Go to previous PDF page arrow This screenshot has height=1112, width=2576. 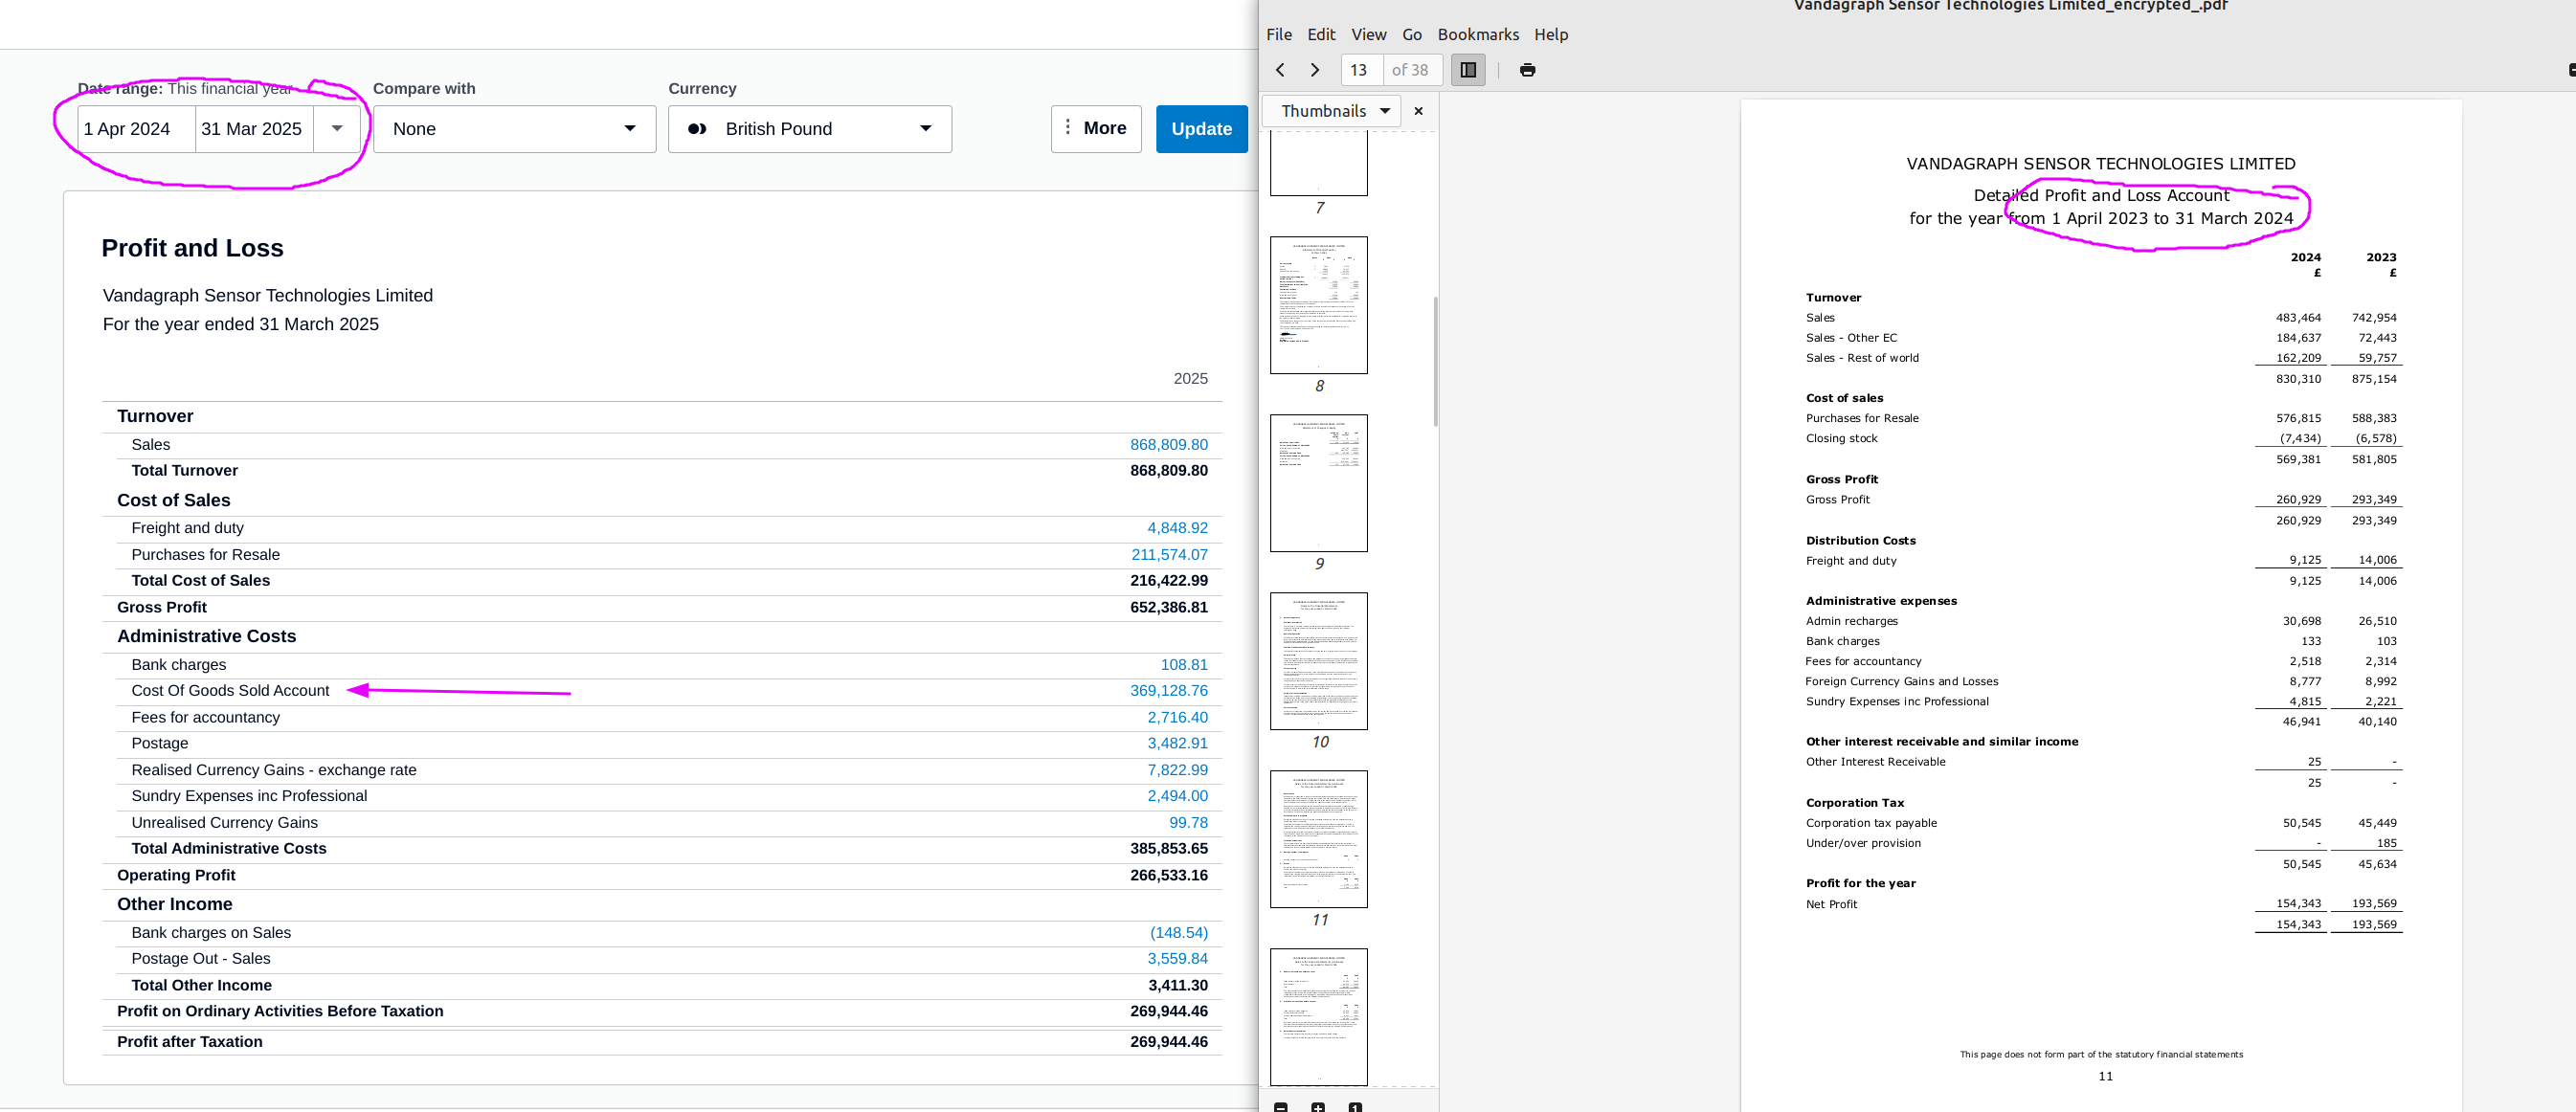[x=1280, y=70]
